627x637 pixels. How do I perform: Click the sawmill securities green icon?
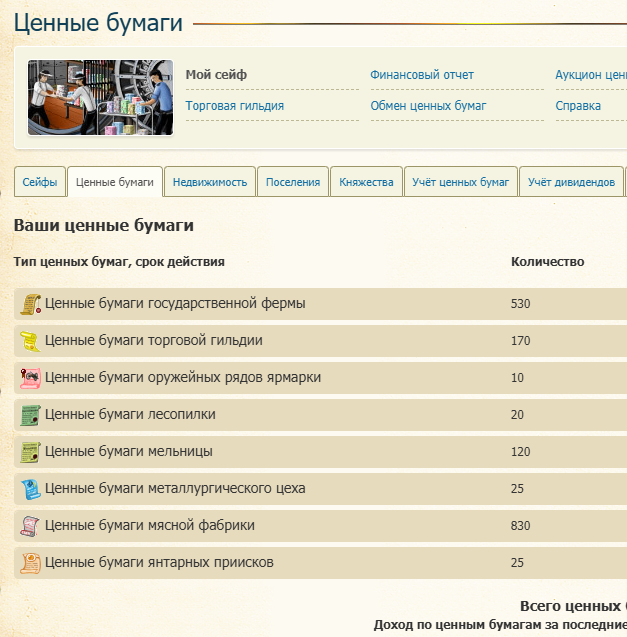[30, 415]
